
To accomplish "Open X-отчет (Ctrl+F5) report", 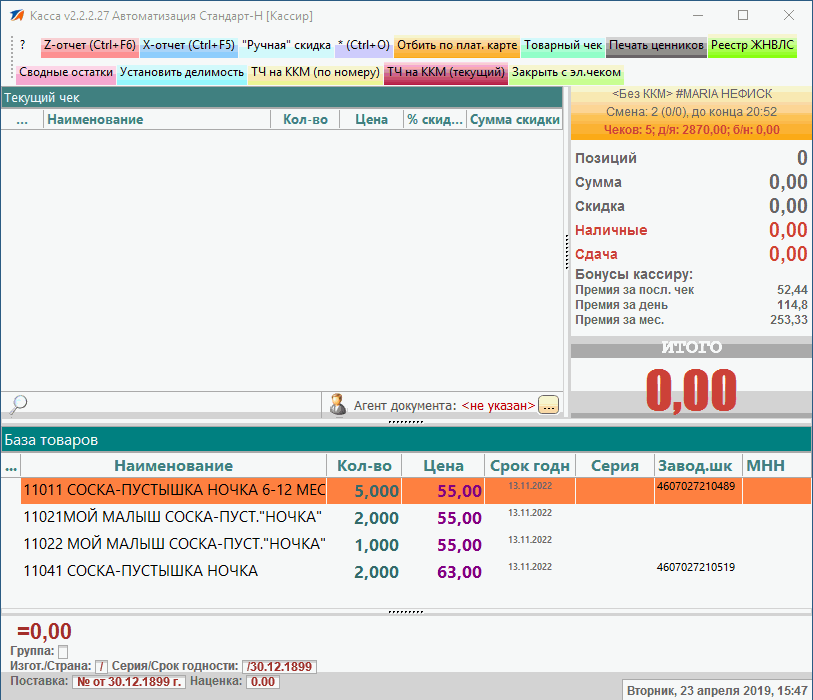I will [x=188, y=46].
